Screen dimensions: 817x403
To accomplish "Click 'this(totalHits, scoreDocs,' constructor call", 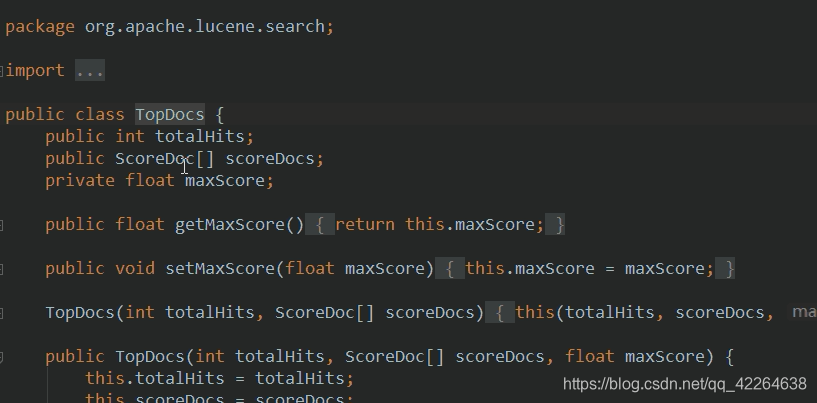I will (645, 313).
